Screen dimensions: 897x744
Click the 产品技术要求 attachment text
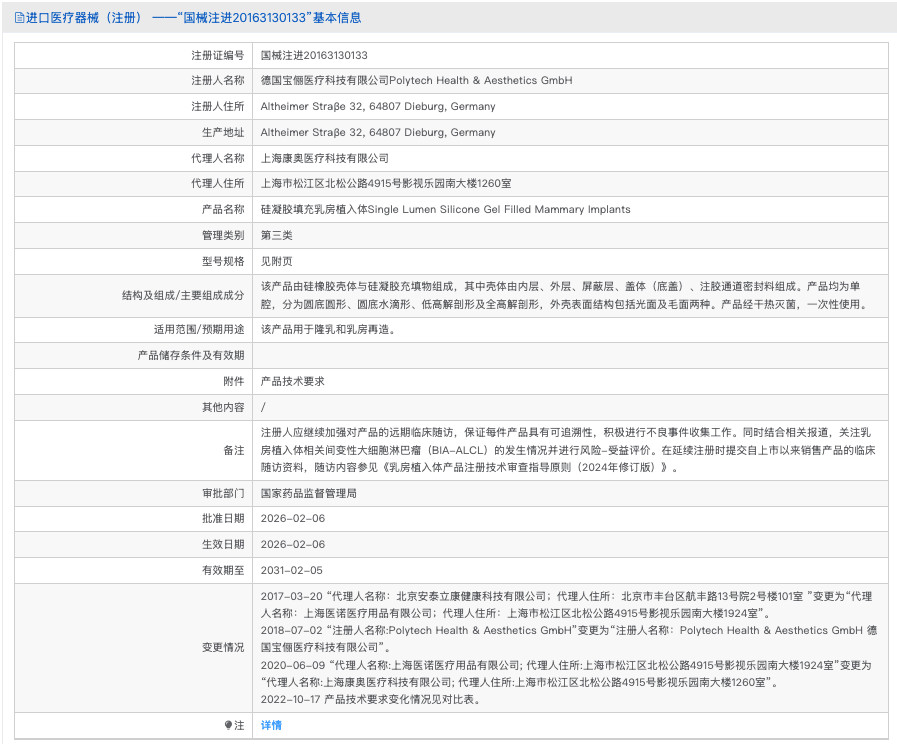(292, 381)
